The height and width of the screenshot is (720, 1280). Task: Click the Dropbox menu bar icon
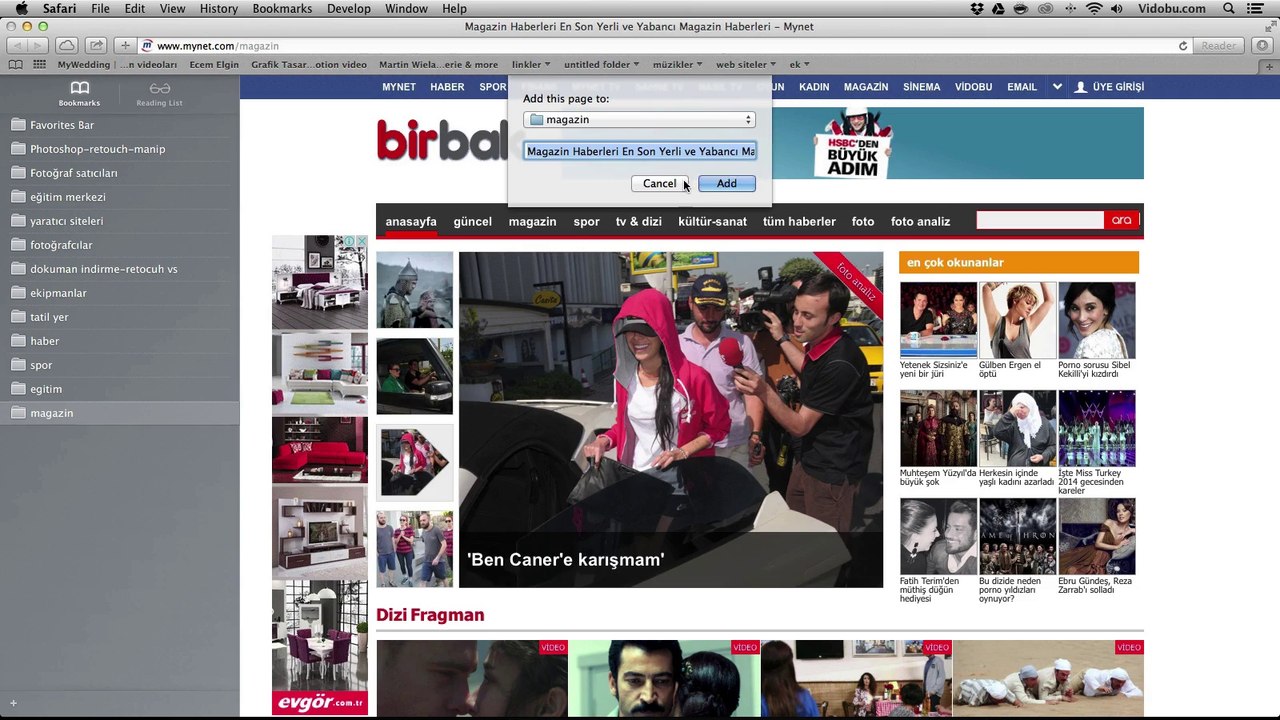point(977,9)
